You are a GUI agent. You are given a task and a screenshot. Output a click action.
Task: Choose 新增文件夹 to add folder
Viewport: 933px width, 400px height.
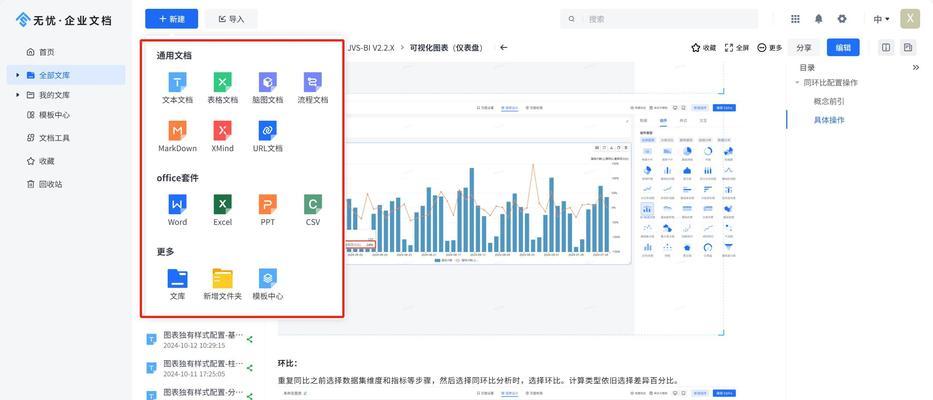[222, 279]
